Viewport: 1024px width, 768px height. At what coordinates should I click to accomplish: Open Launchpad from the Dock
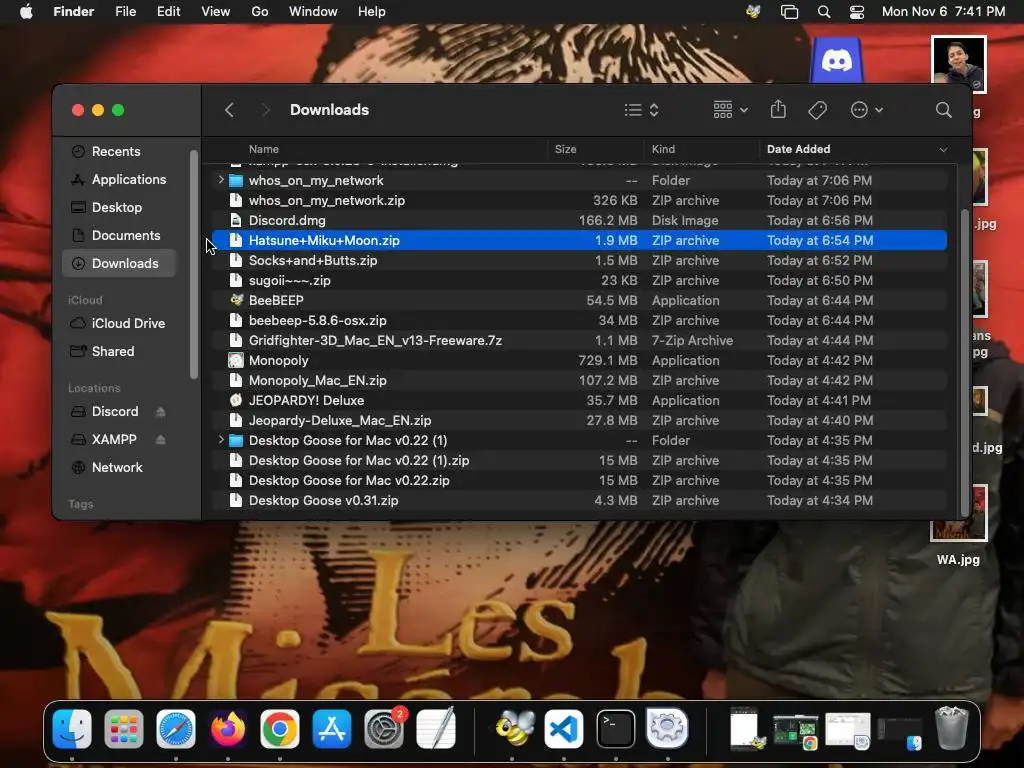point(123,728)
